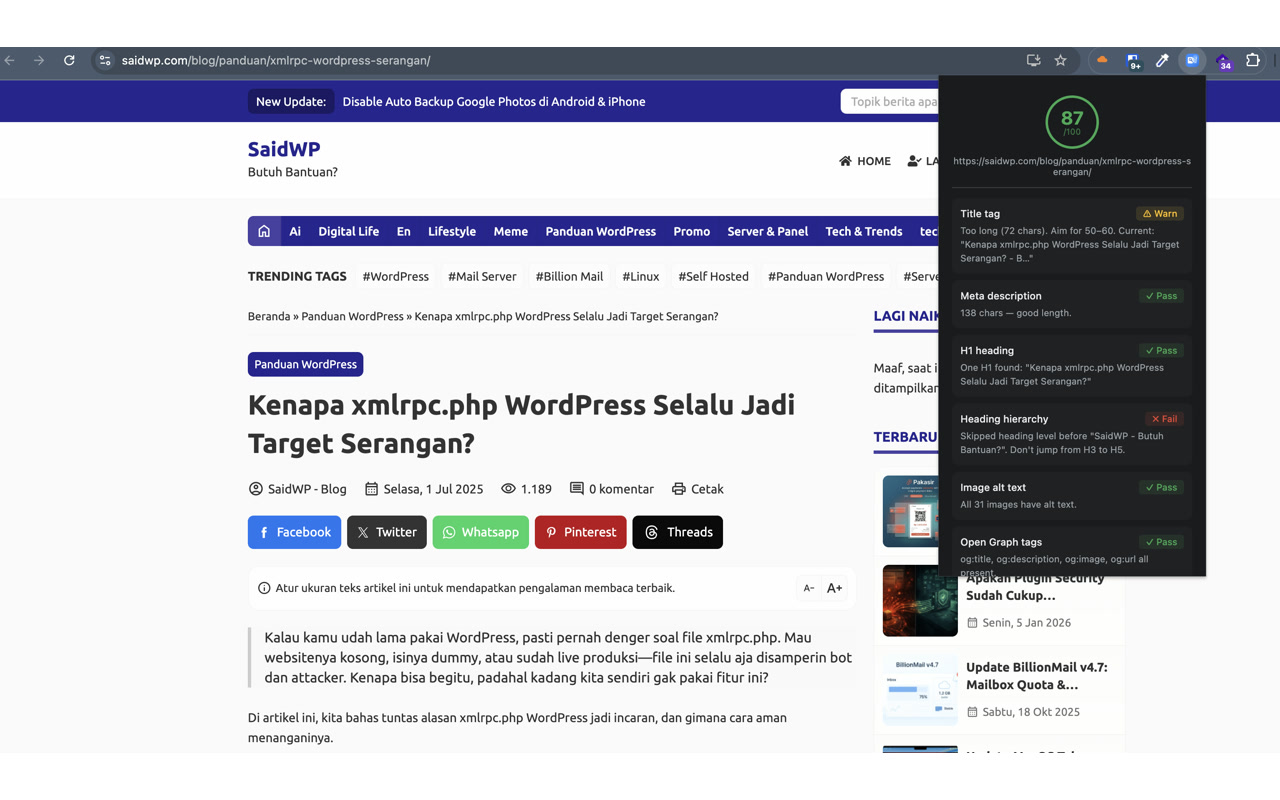Click the Meta description result in SEO panel
The image size is (1280, 800).
tap(1072, 304)
